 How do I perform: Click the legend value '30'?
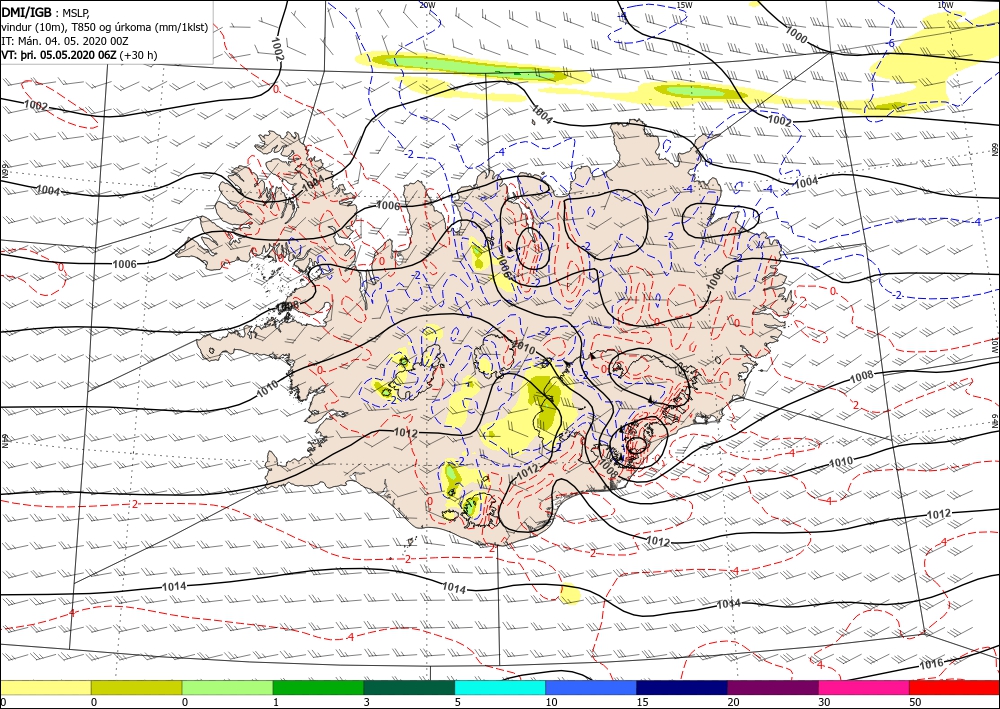pos(825,702)
